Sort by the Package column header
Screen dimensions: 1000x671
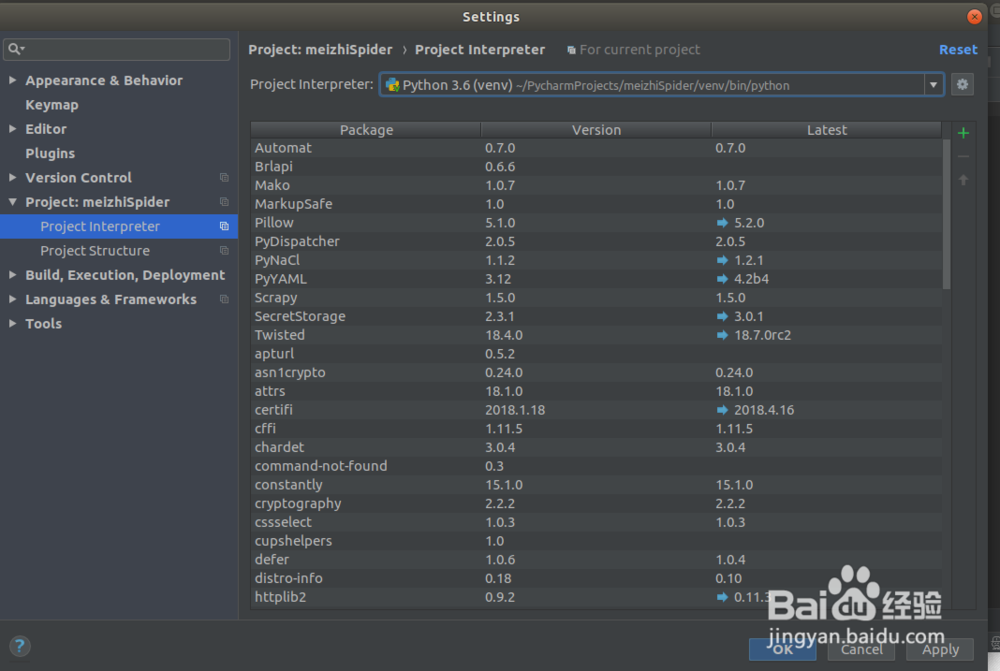pyautogui.click(x=366, y=129)
